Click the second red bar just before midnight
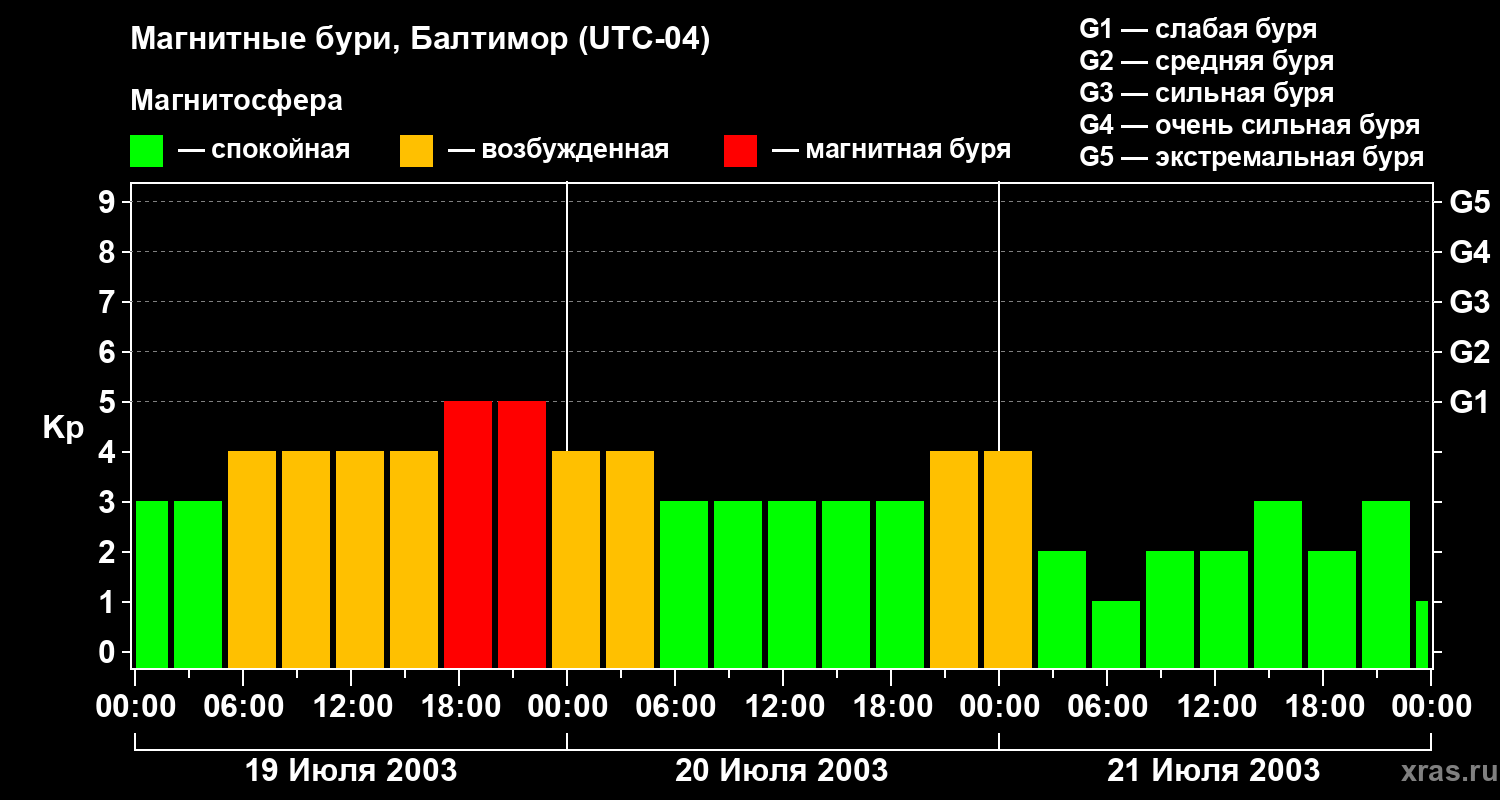1500x800 pixels. pyautogui.click(x=522, y=534)
